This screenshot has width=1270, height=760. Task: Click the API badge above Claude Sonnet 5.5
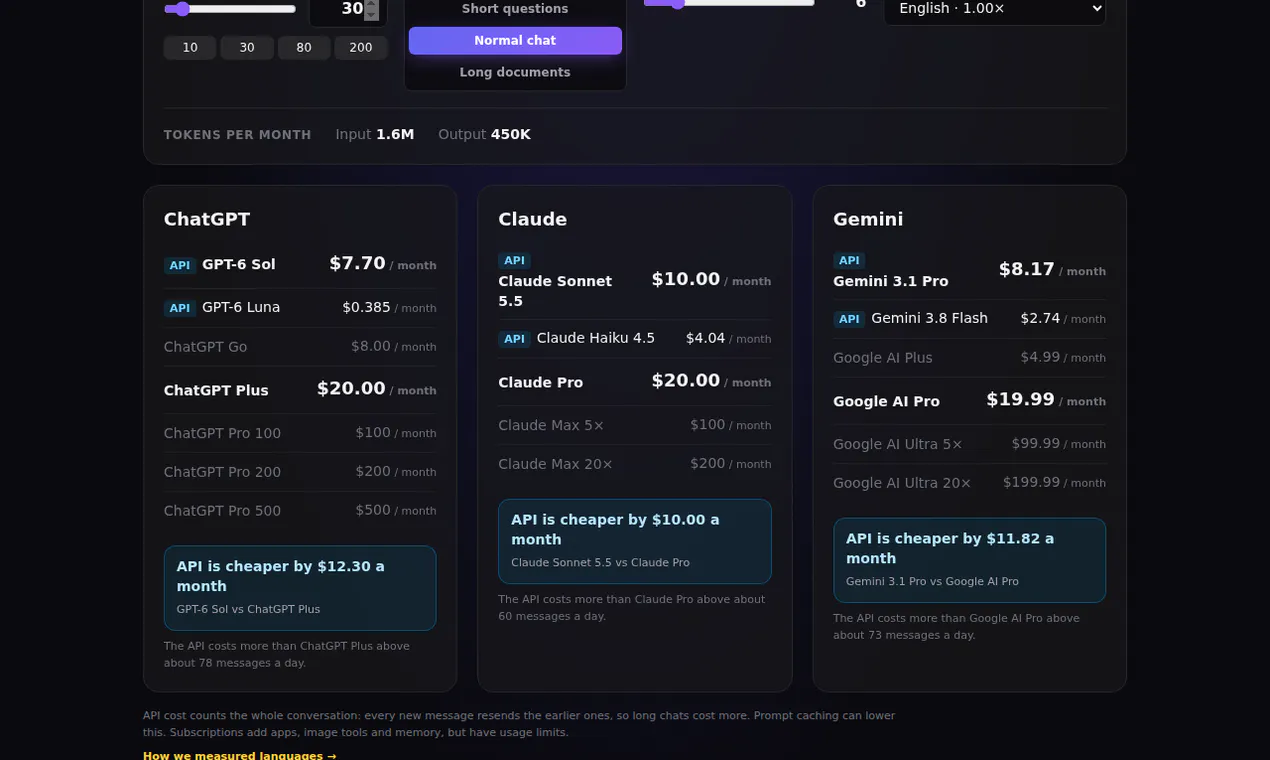click(x=514, y=260)
